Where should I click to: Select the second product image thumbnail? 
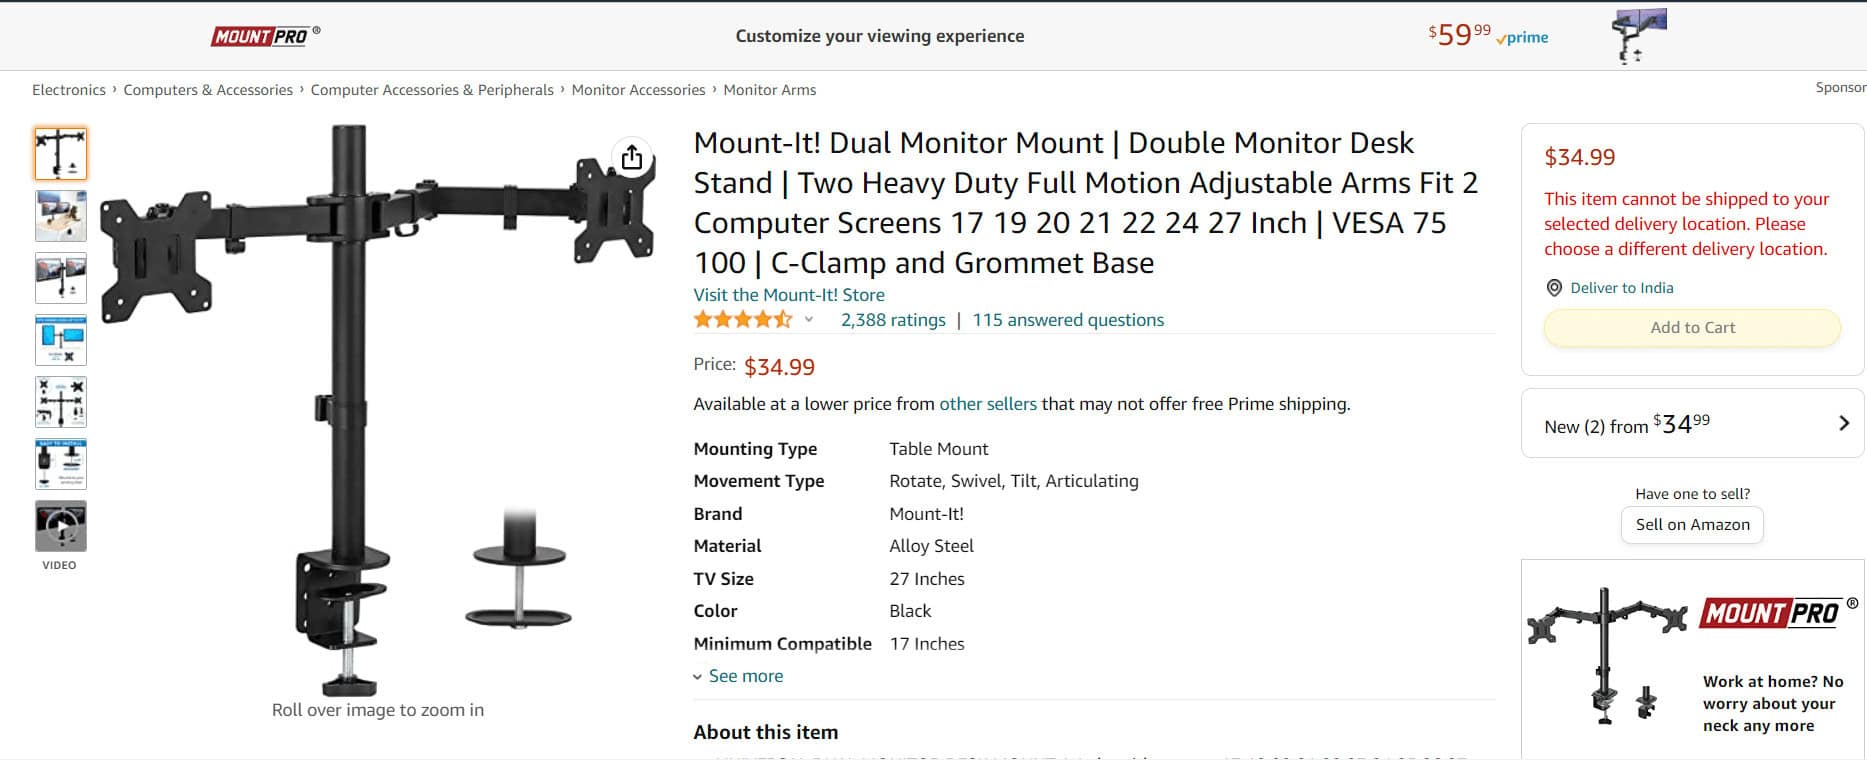tap(60, 216)
